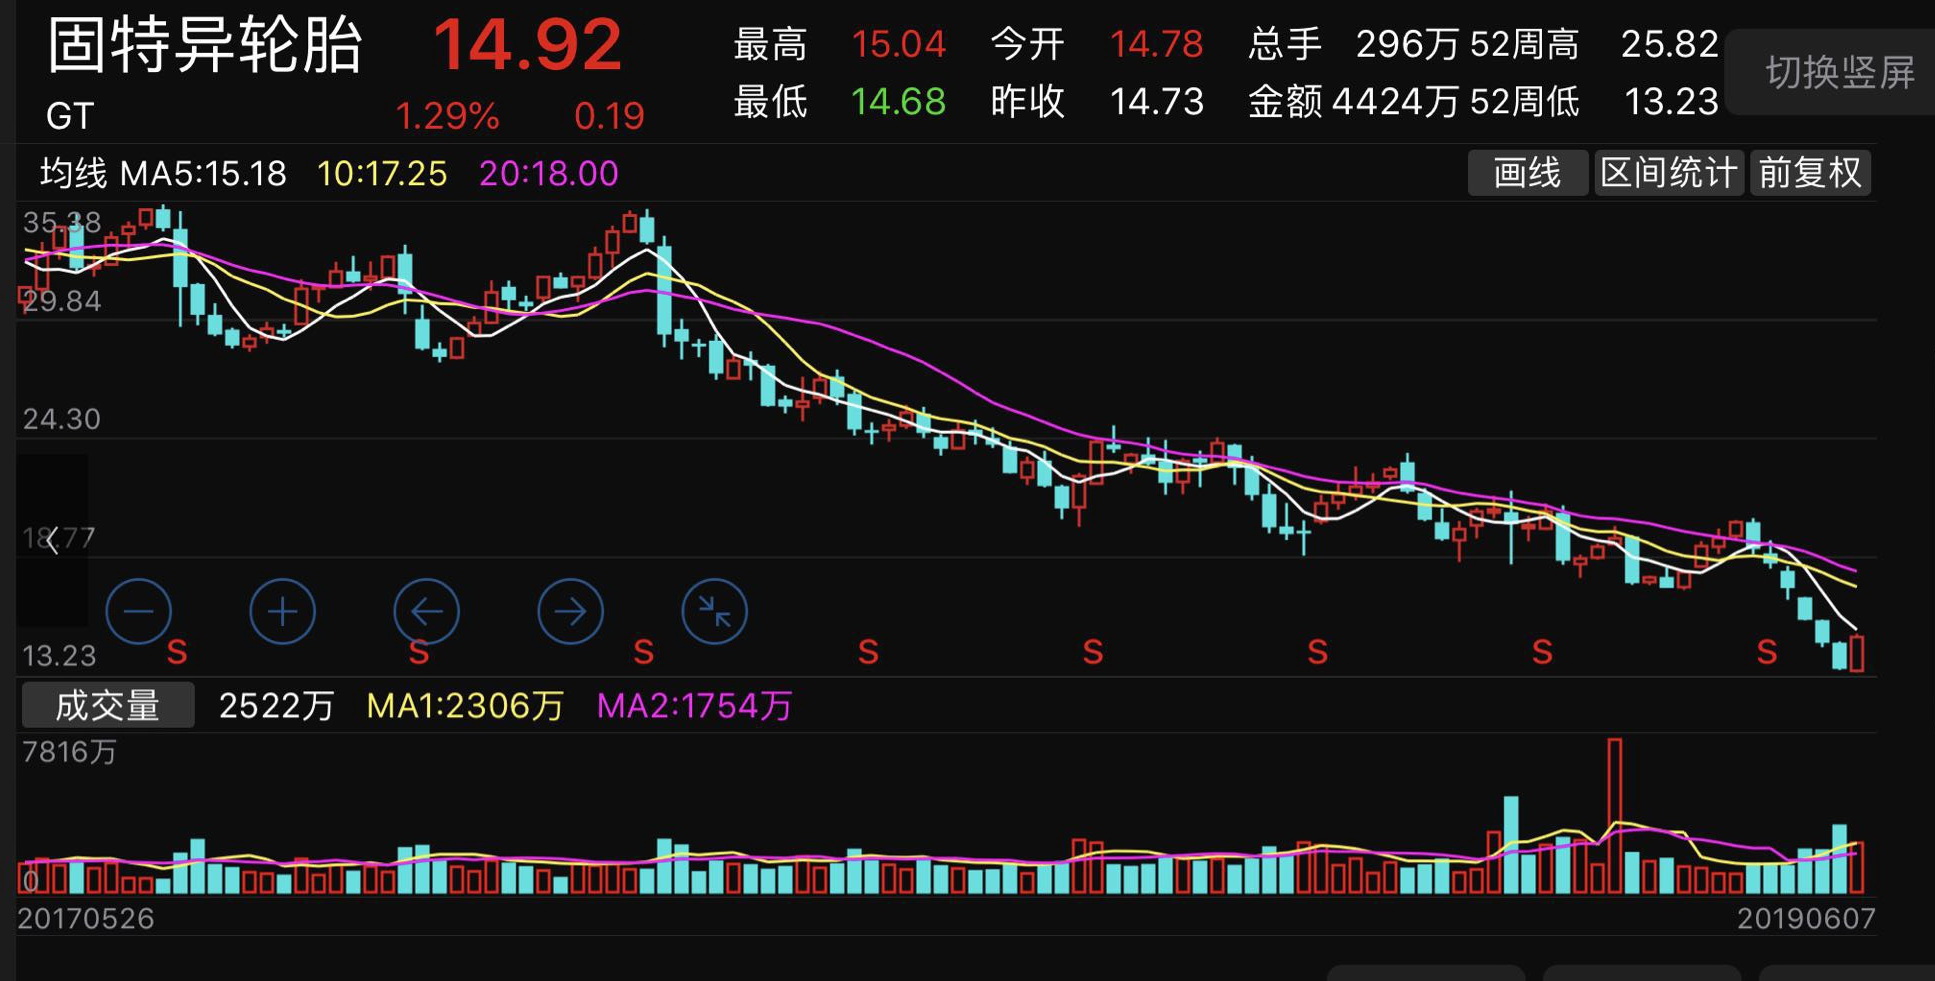
Task: Pan chart left with left-arrow icon
Action: point(426,611)
